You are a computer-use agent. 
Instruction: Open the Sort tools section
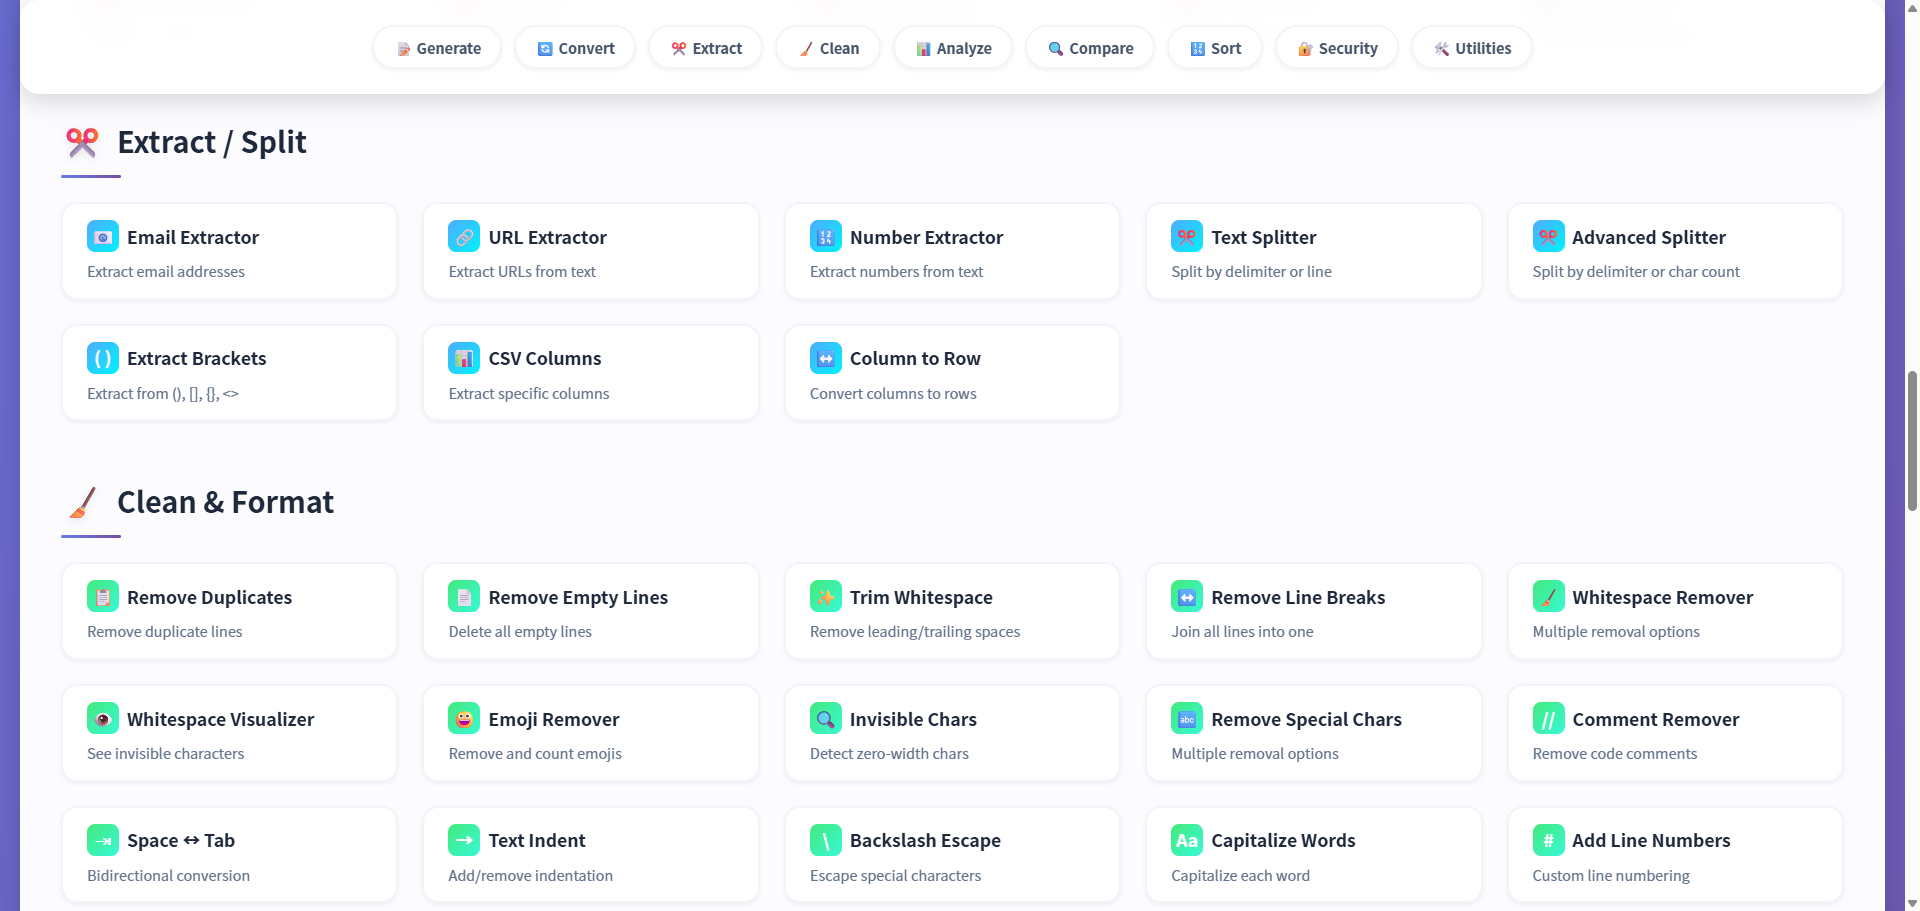1214,47
